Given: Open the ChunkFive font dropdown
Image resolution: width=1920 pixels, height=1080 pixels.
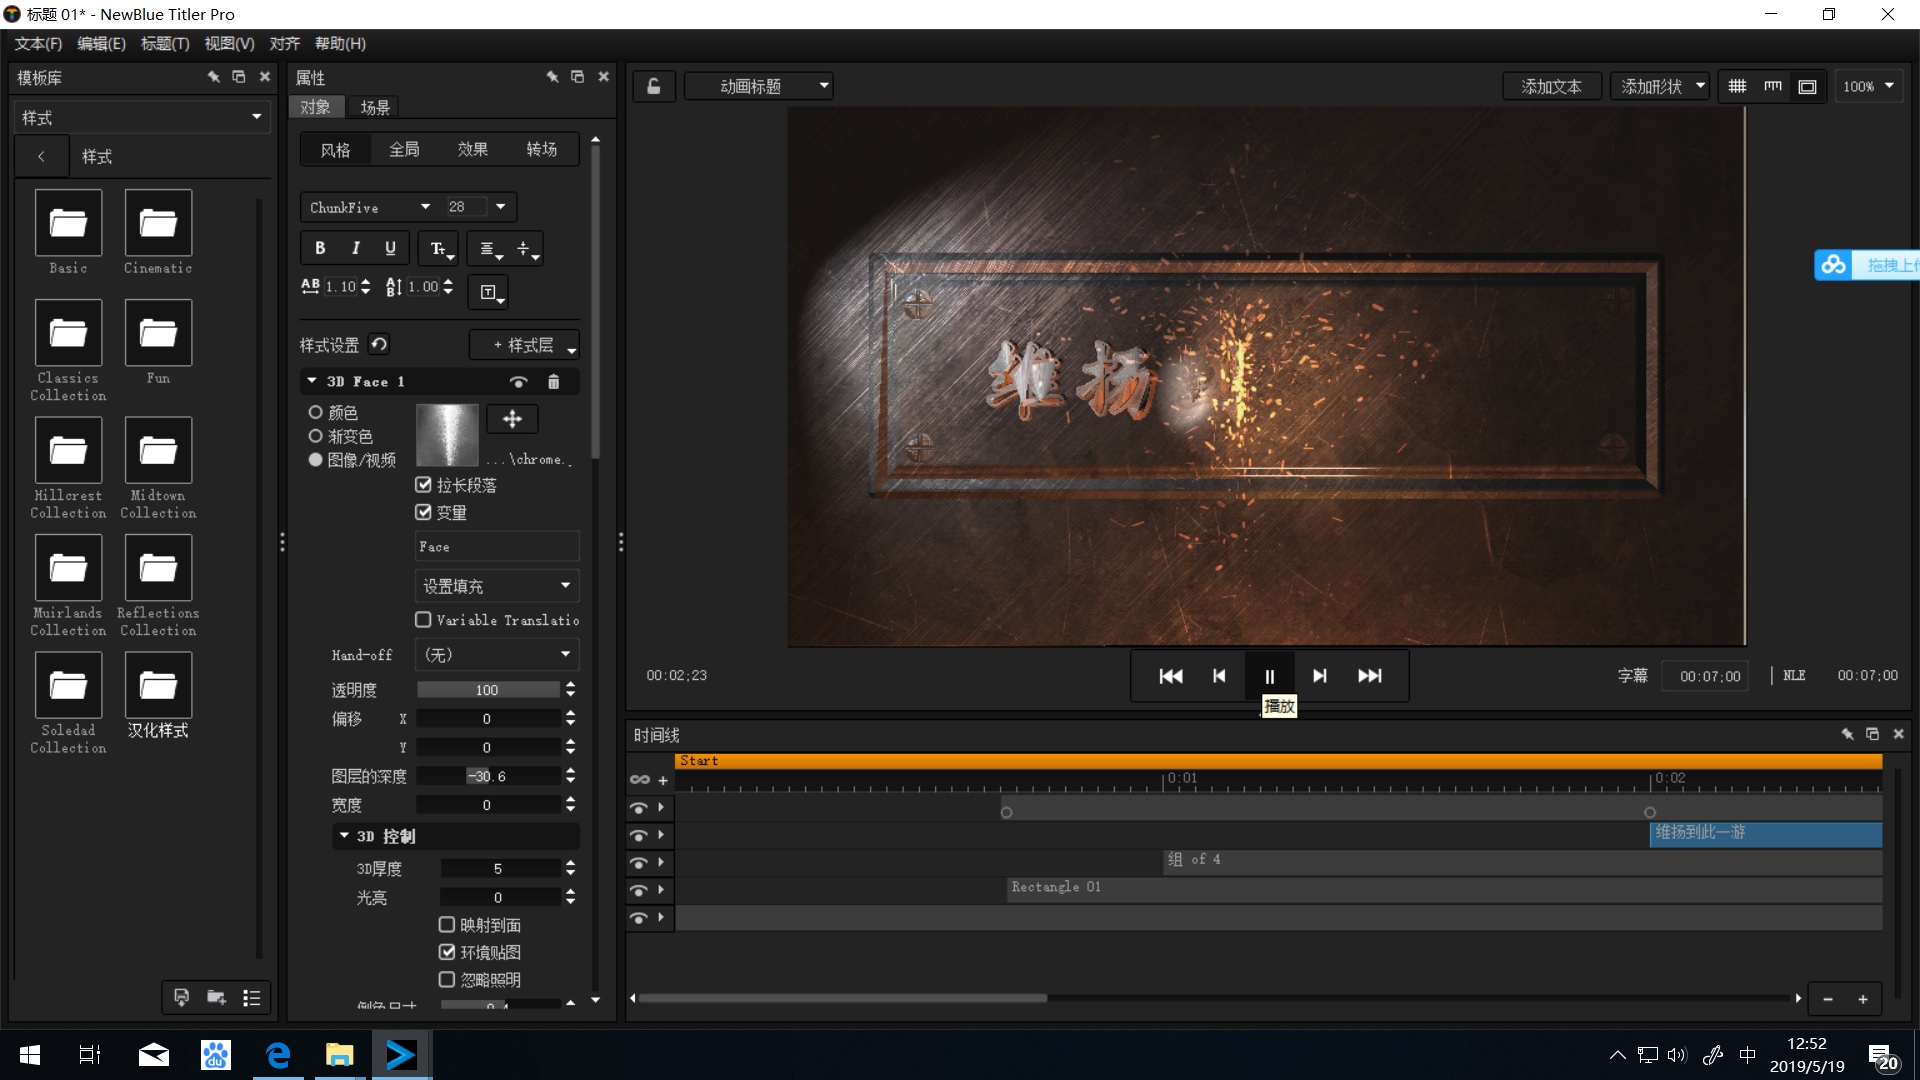Looking at the screenshot, I should click(x=425, y=207).
